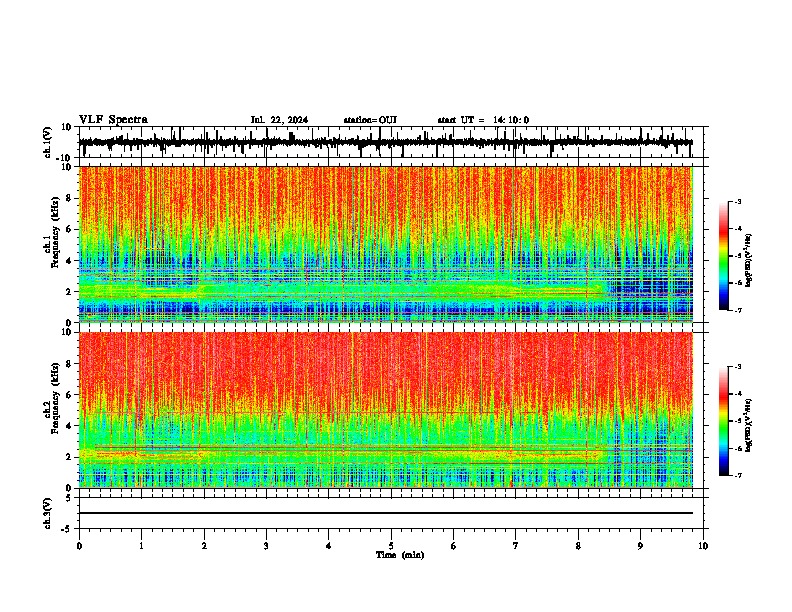This screenshot has width=792, height=612.
Task: Click the ch.2 "Frequency (kHz)" axis label
Action: point(56,398)
